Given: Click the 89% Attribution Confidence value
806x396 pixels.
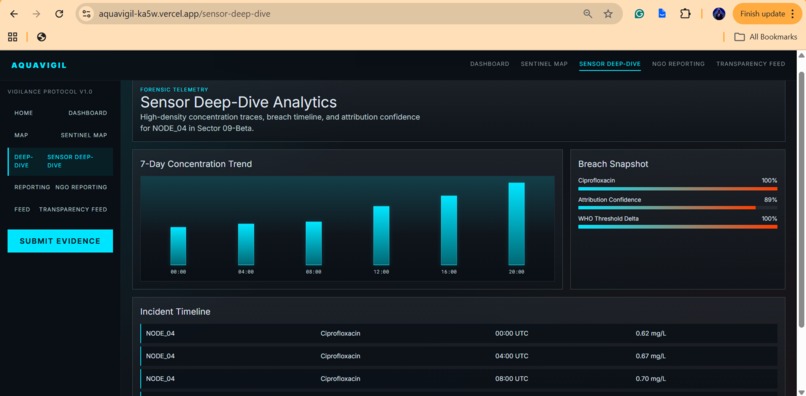Looking at the screenshot, I should (x=771, y=200).
